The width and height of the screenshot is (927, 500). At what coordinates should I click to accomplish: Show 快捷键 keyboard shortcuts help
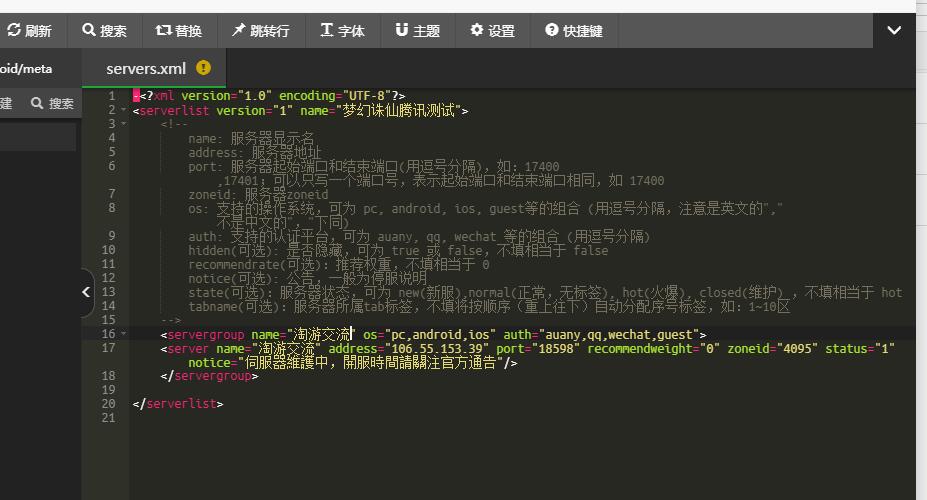click(573, 31)
